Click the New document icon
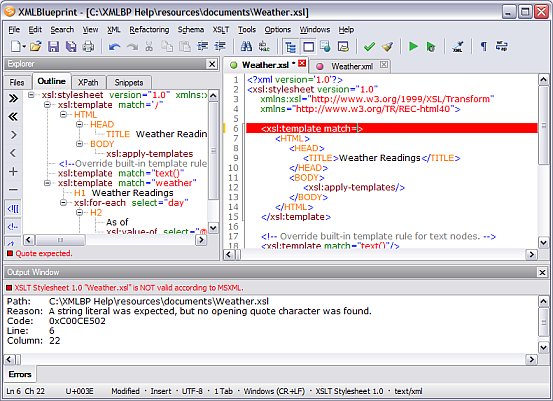 tap(15, 46)
